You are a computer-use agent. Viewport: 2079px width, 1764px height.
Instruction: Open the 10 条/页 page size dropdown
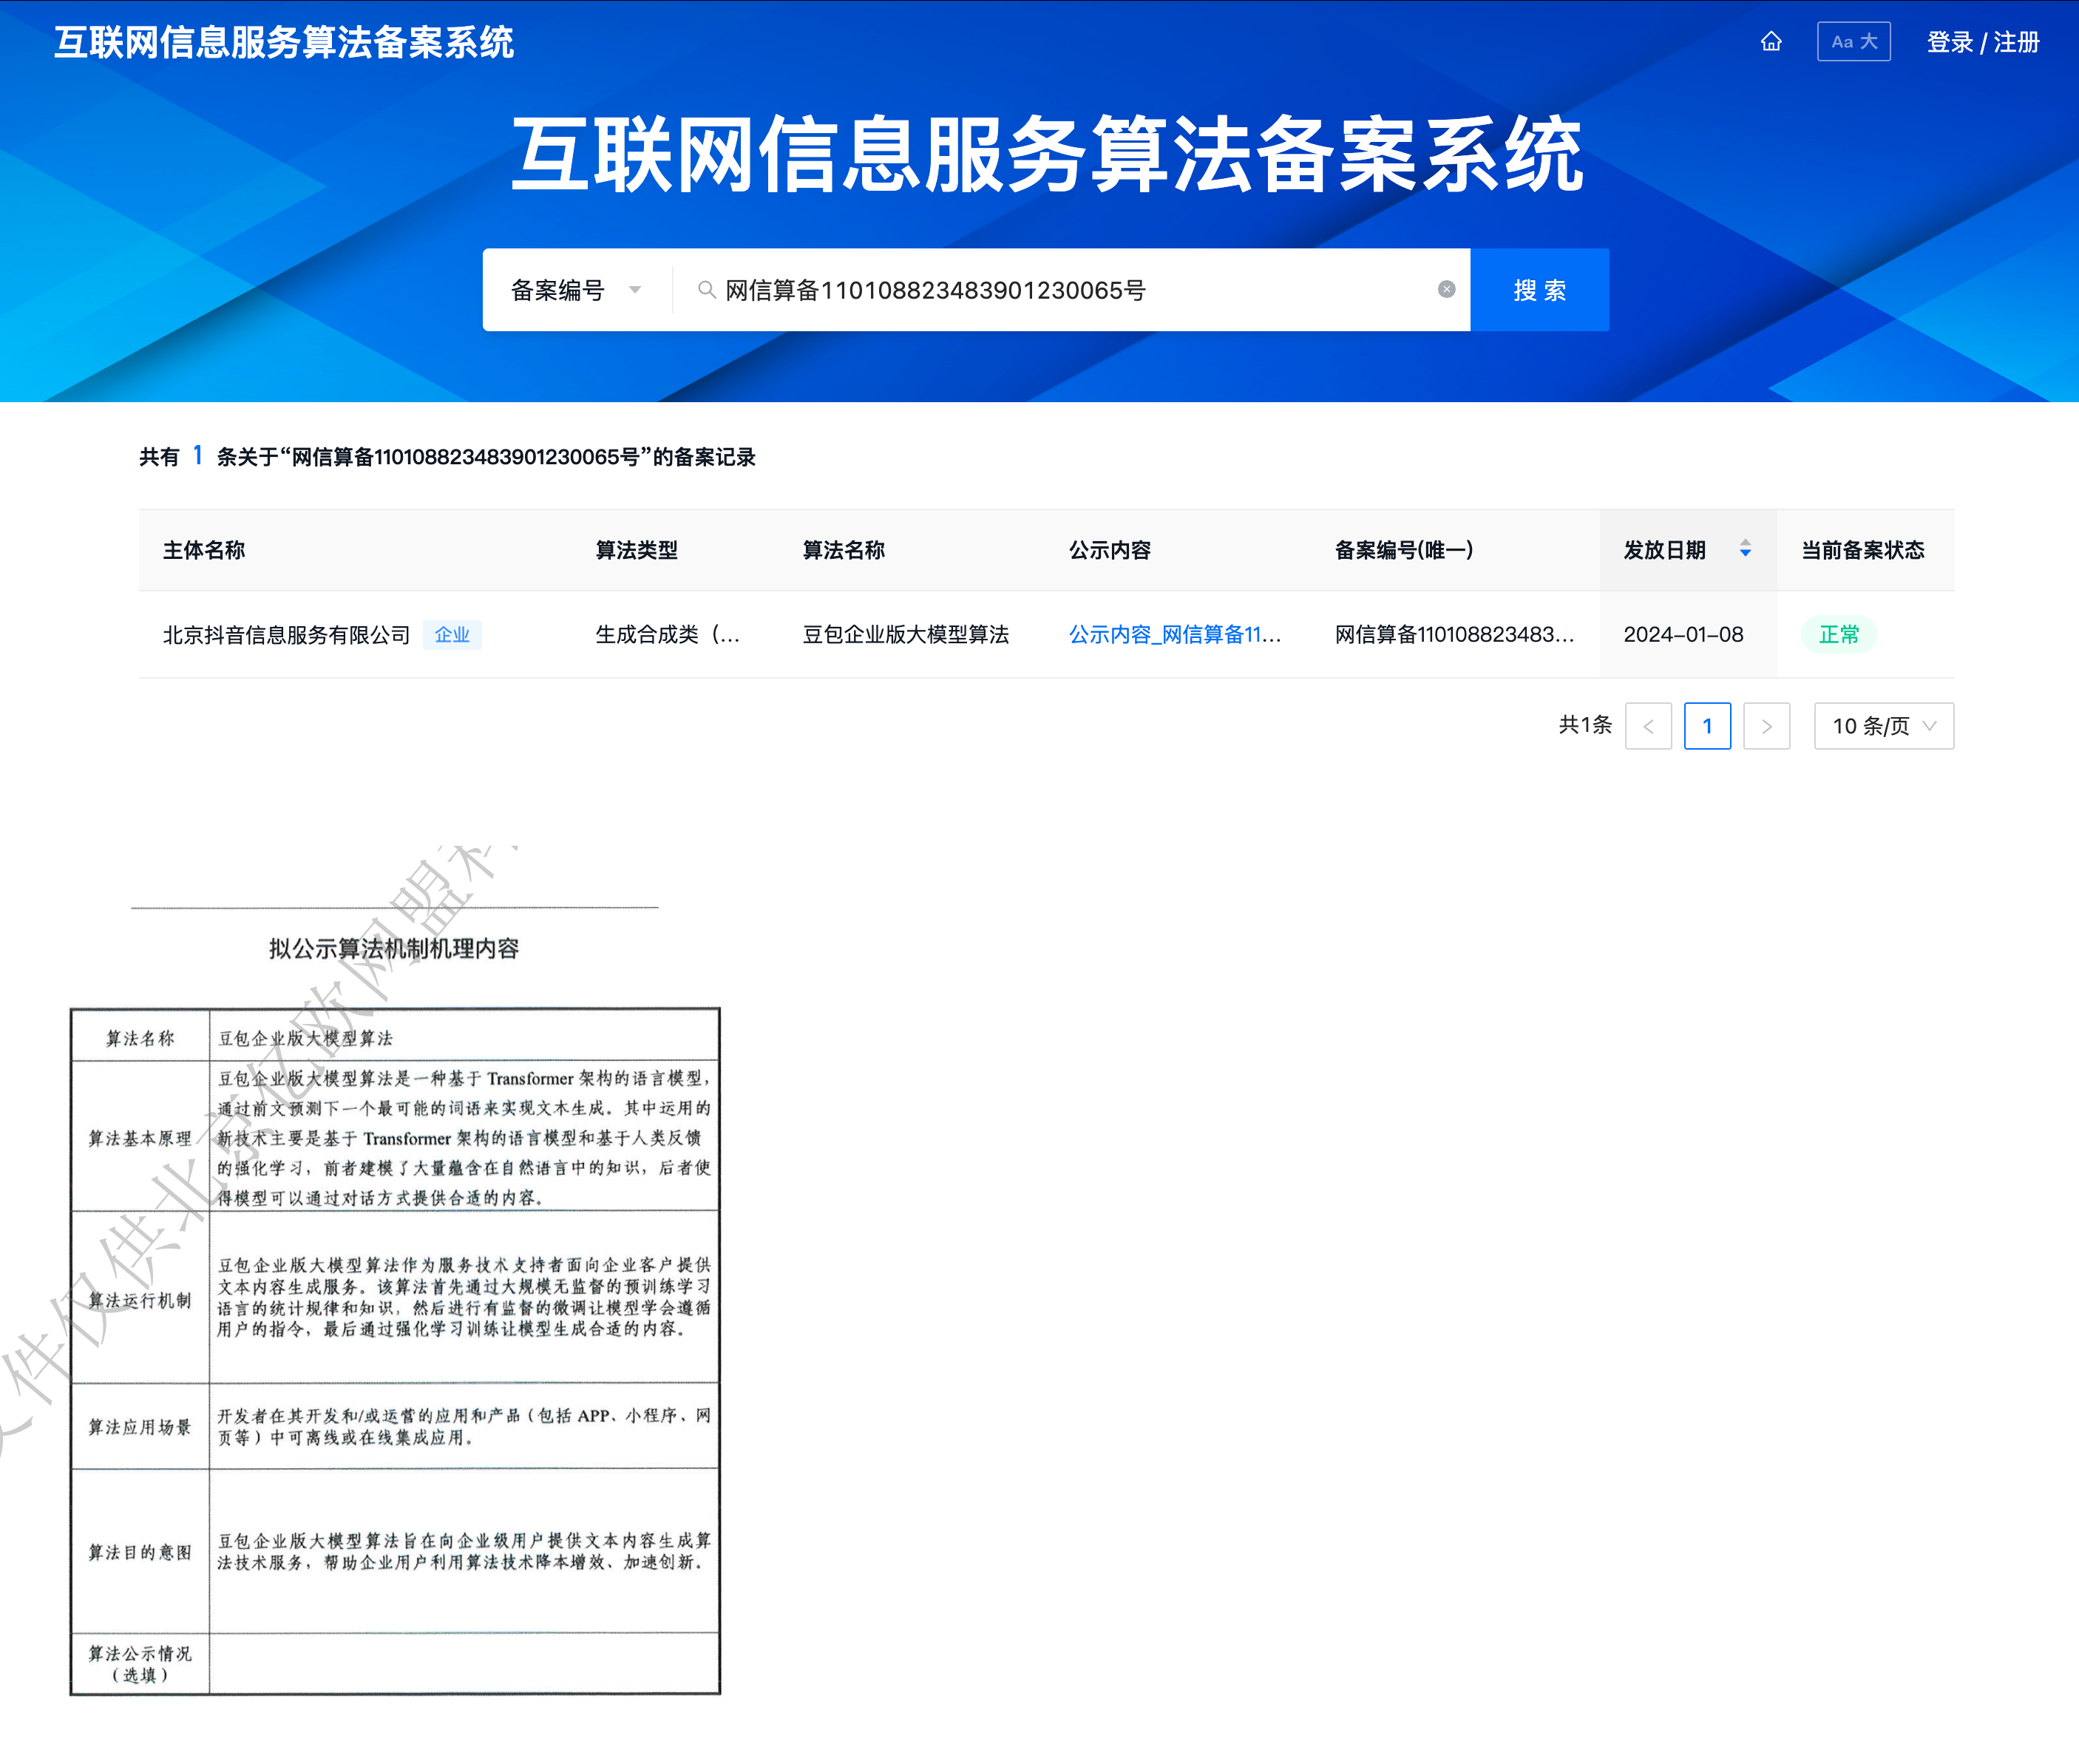pos(1883,726)
